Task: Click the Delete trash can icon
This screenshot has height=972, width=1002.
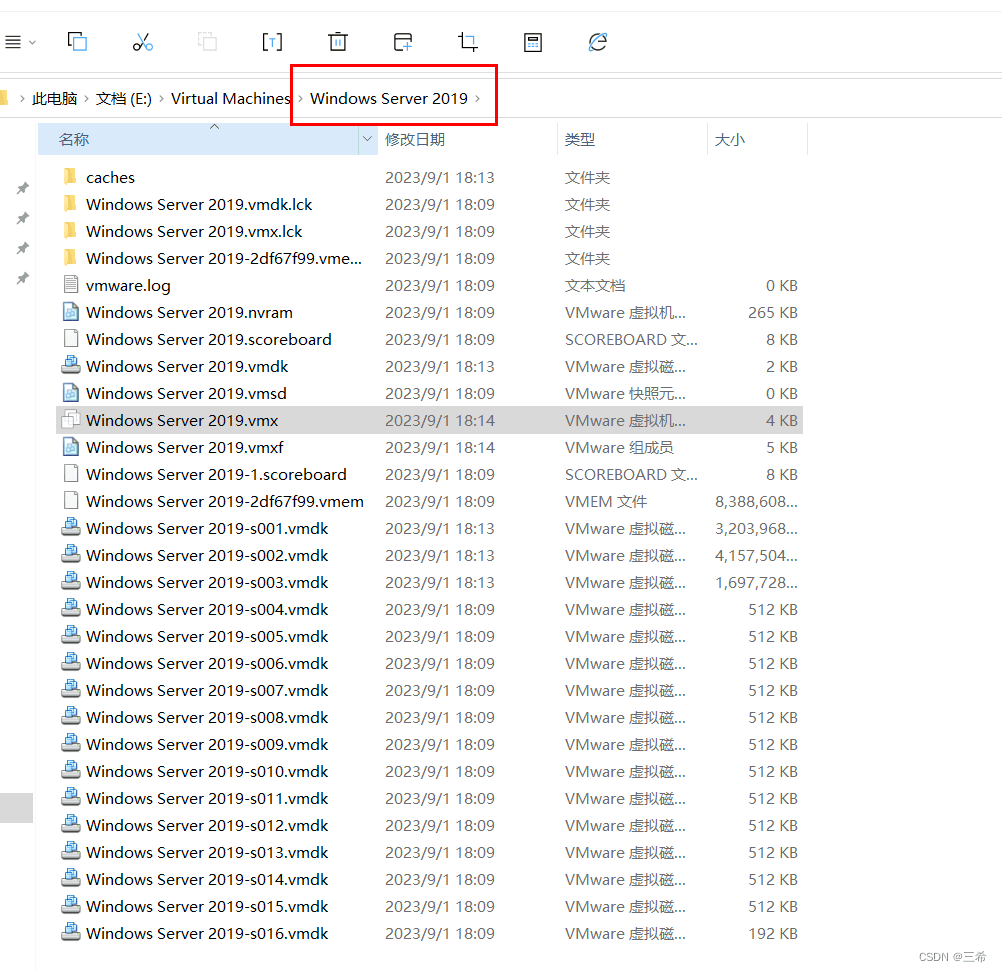Action: point(337,42)
